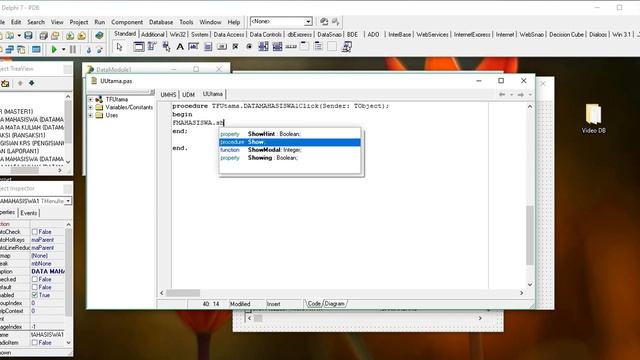Open the Project menu
The image size is (640, 360).
click(x=79, y=22)
